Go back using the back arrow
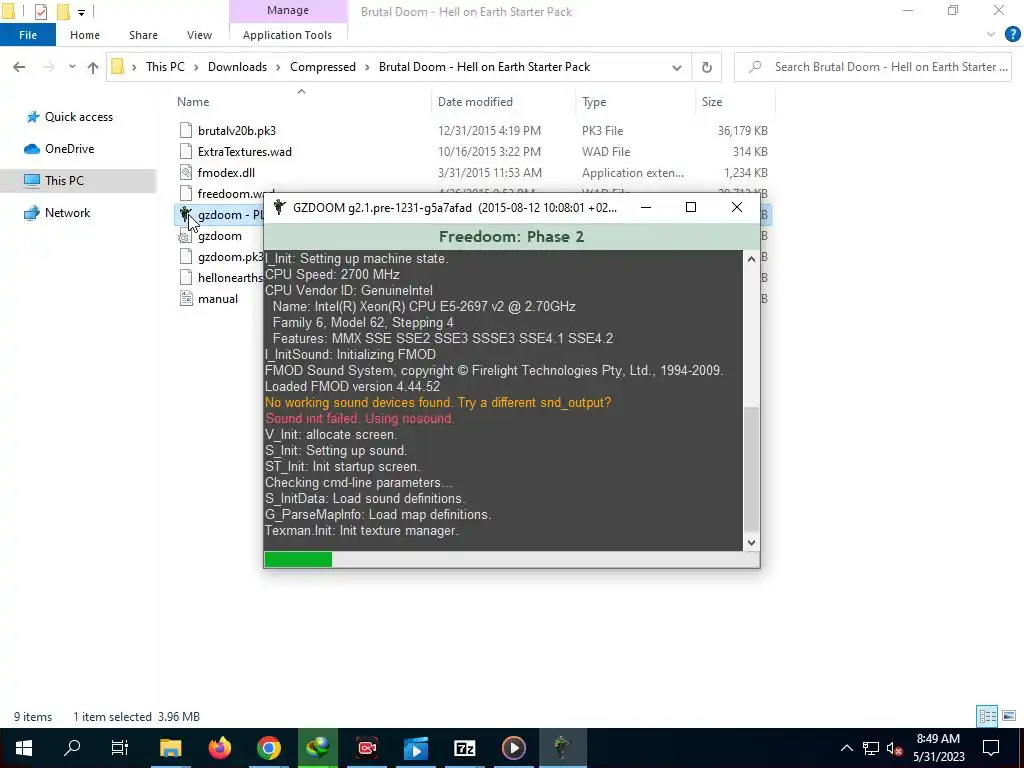 [19, 67]
